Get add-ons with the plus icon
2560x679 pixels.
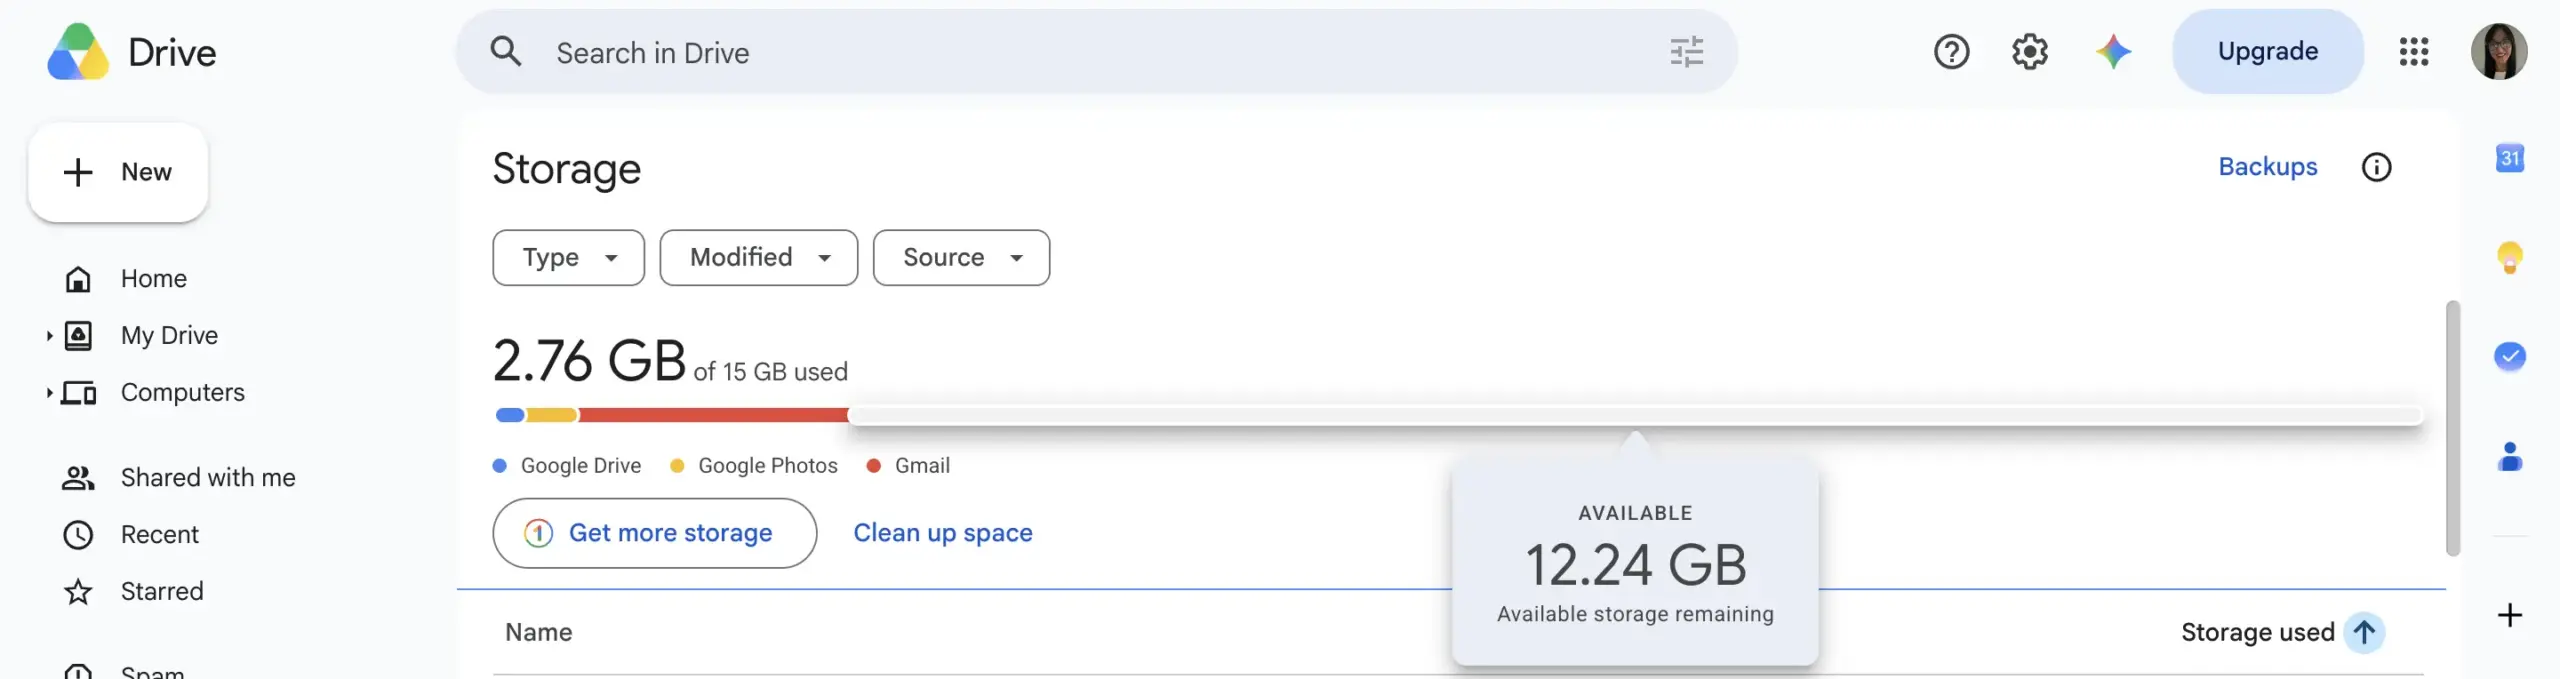tap(2510, 615)
